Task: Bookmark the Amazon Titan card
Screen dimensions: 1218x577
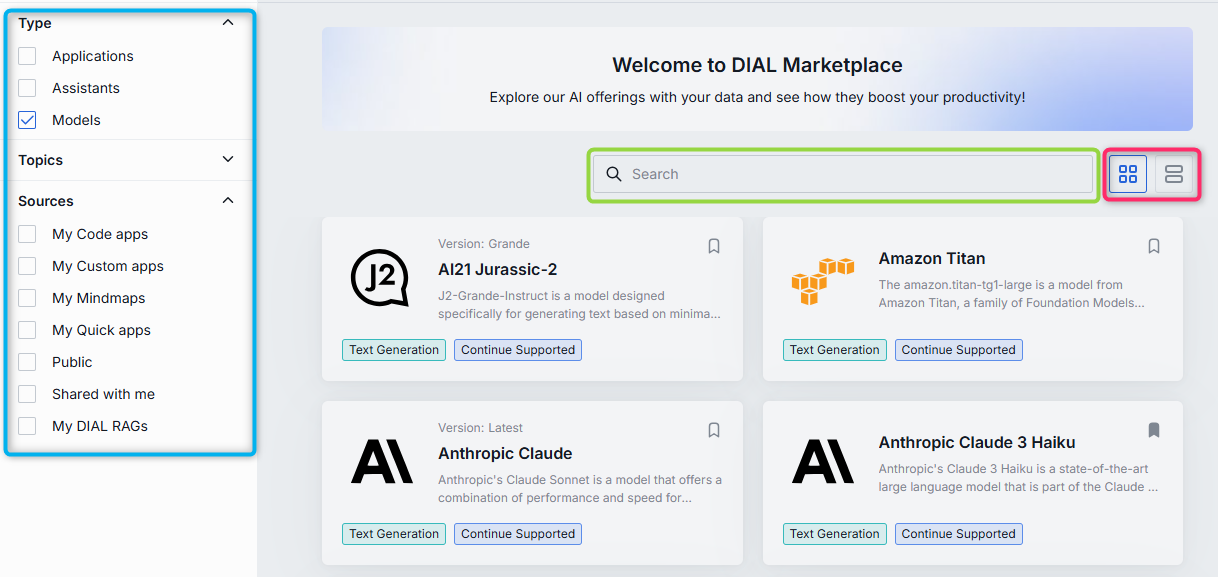Action: click(x=1154, y=246)
